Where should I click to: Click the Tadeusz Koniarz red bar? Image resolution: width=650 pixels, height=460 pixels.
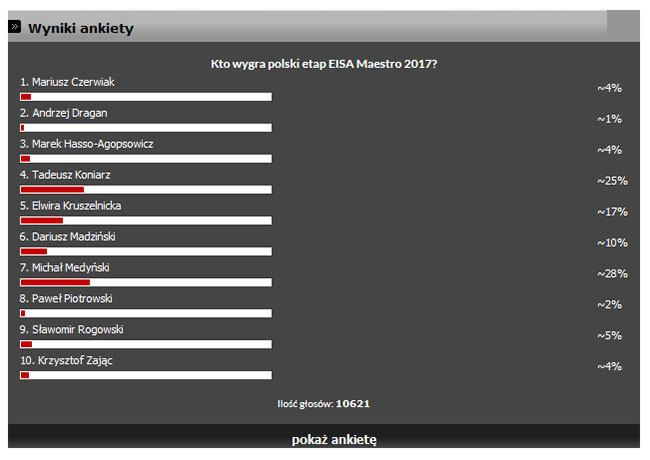(x=52, y=190)
